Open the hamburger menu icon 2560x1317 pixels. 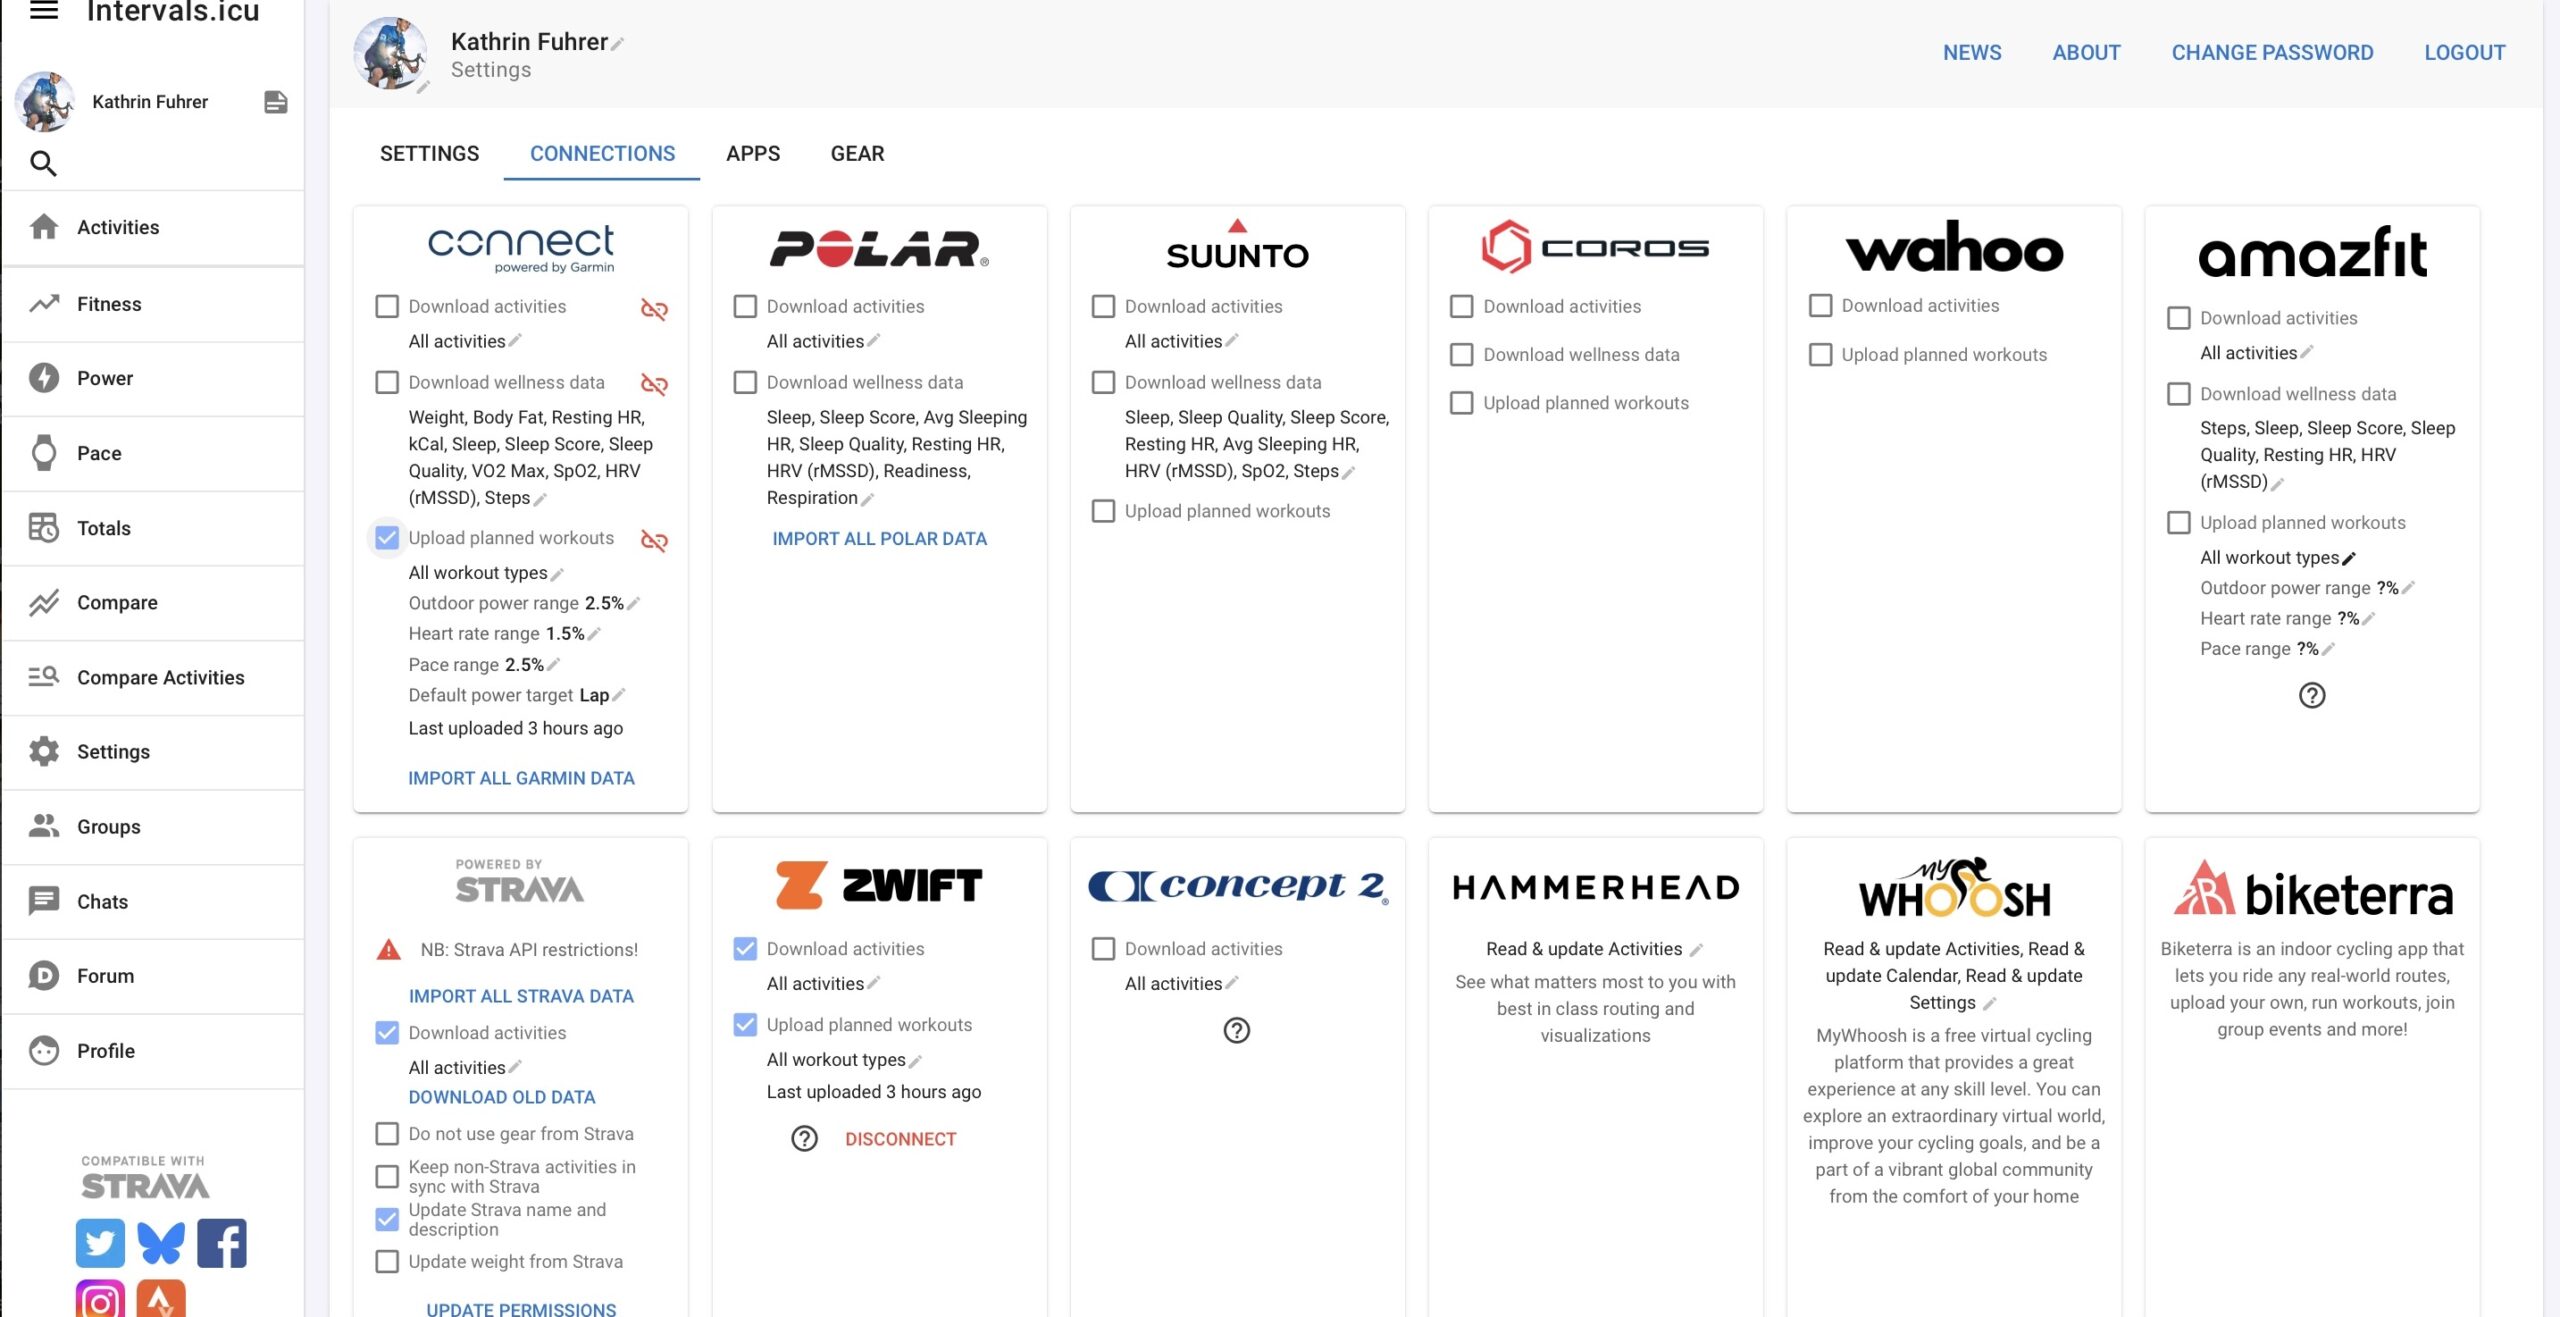(43, 11)
